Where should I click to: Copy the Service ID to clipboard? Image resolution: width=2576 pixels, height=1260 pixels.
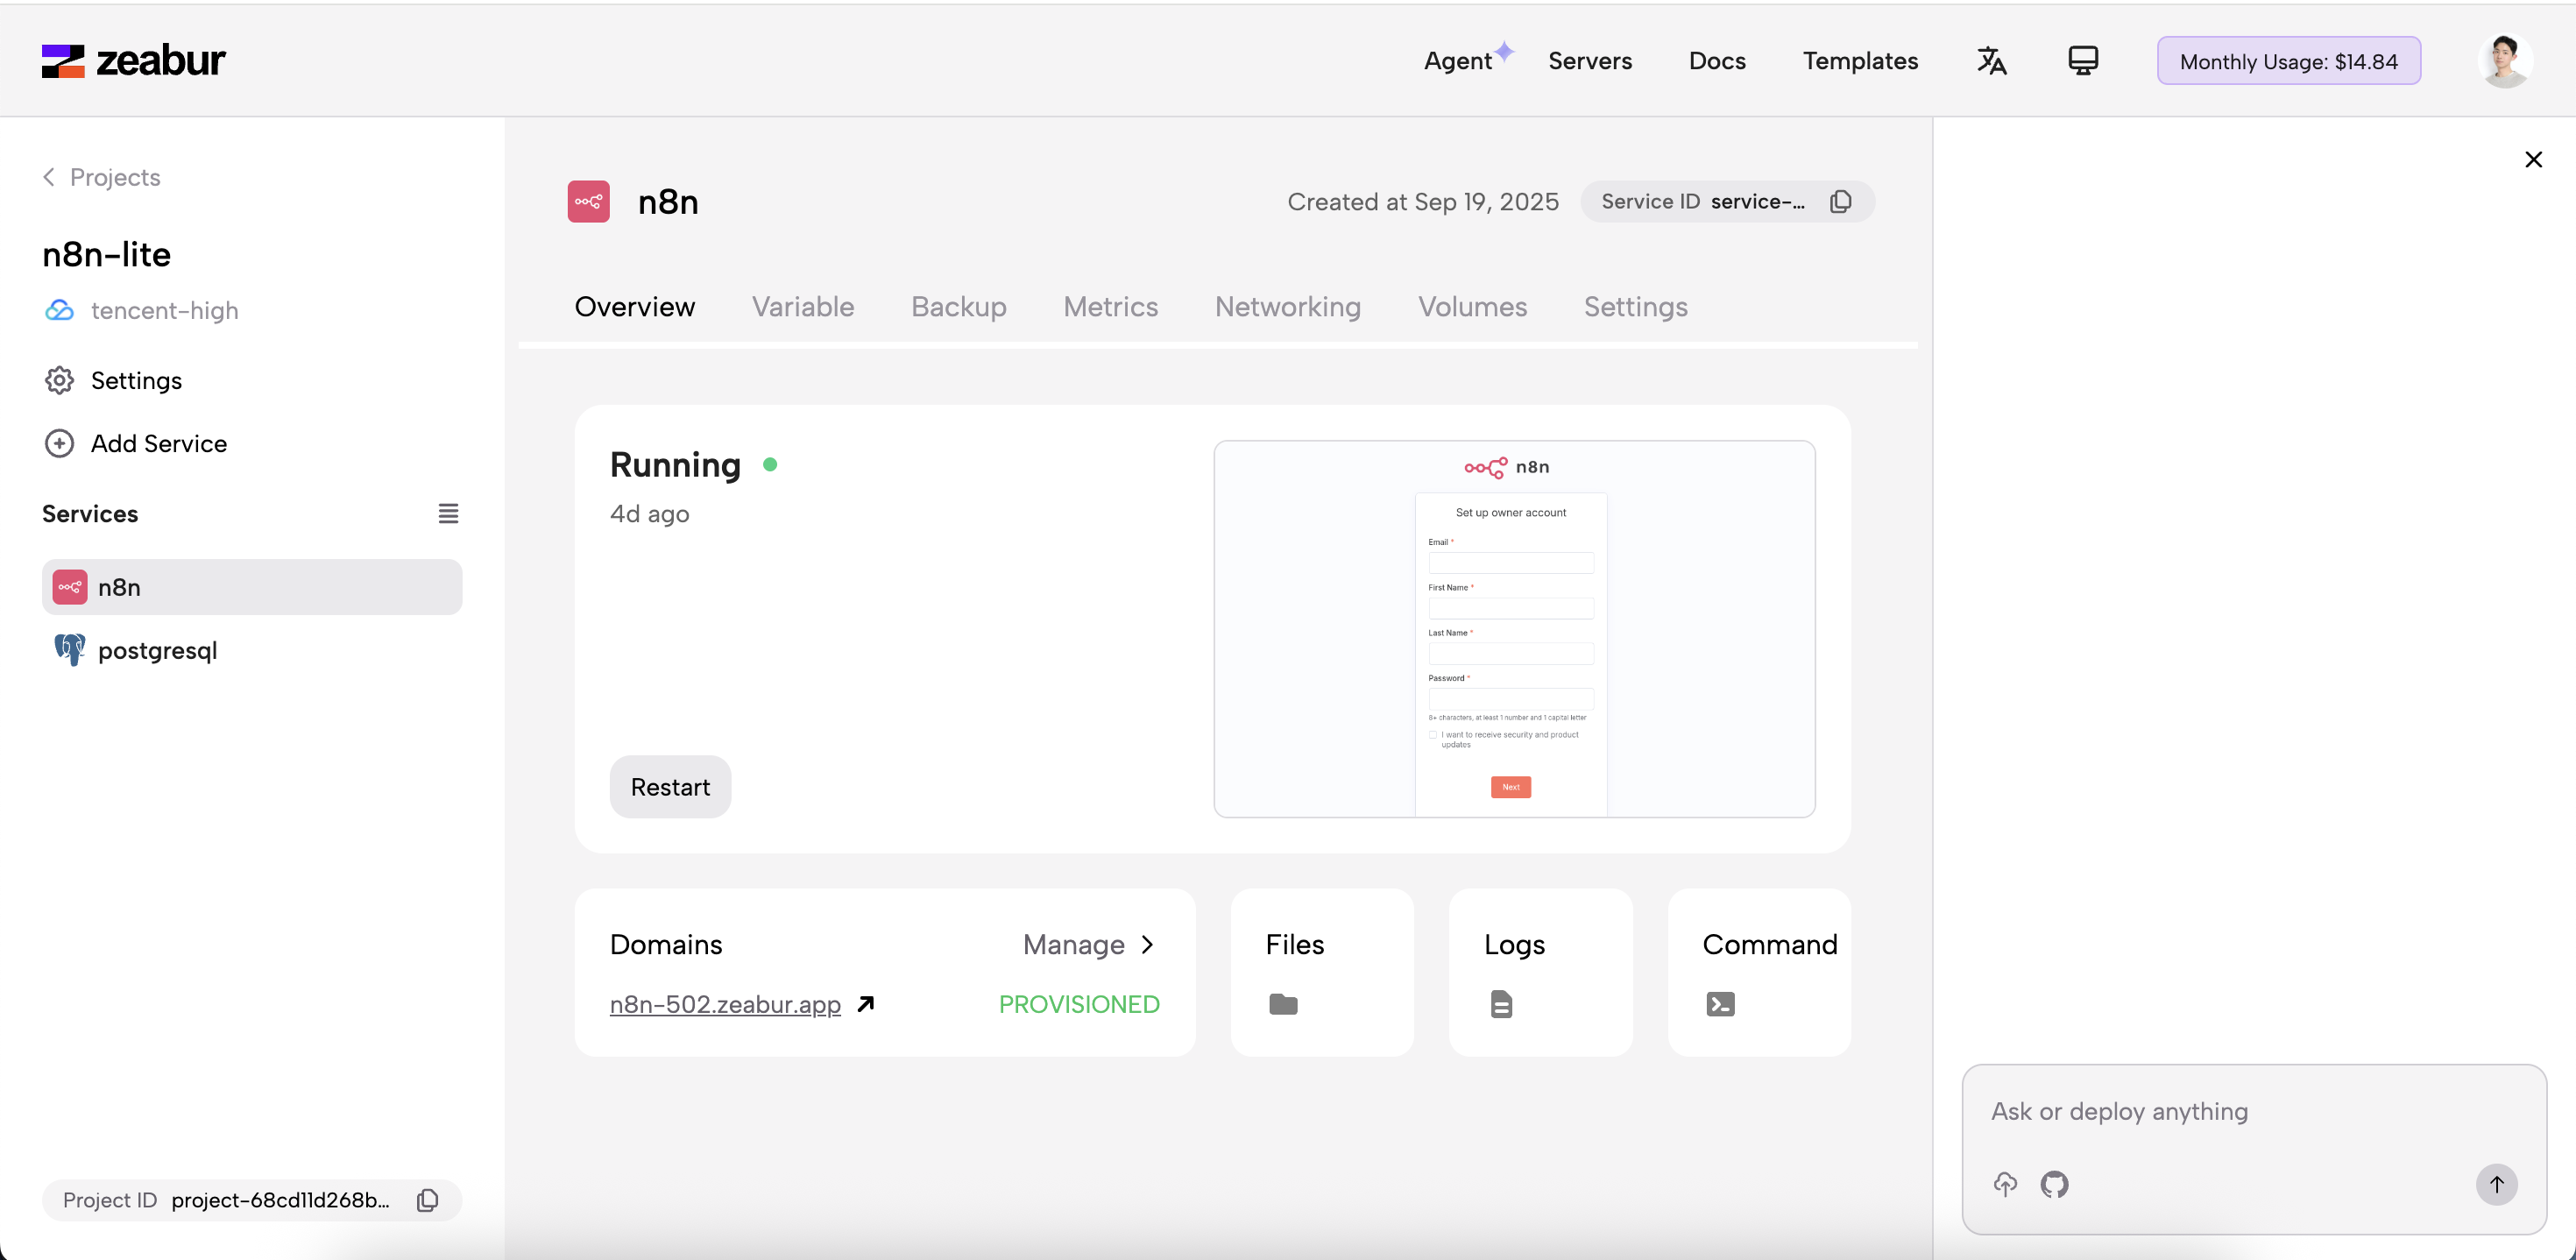point(1840,202)
